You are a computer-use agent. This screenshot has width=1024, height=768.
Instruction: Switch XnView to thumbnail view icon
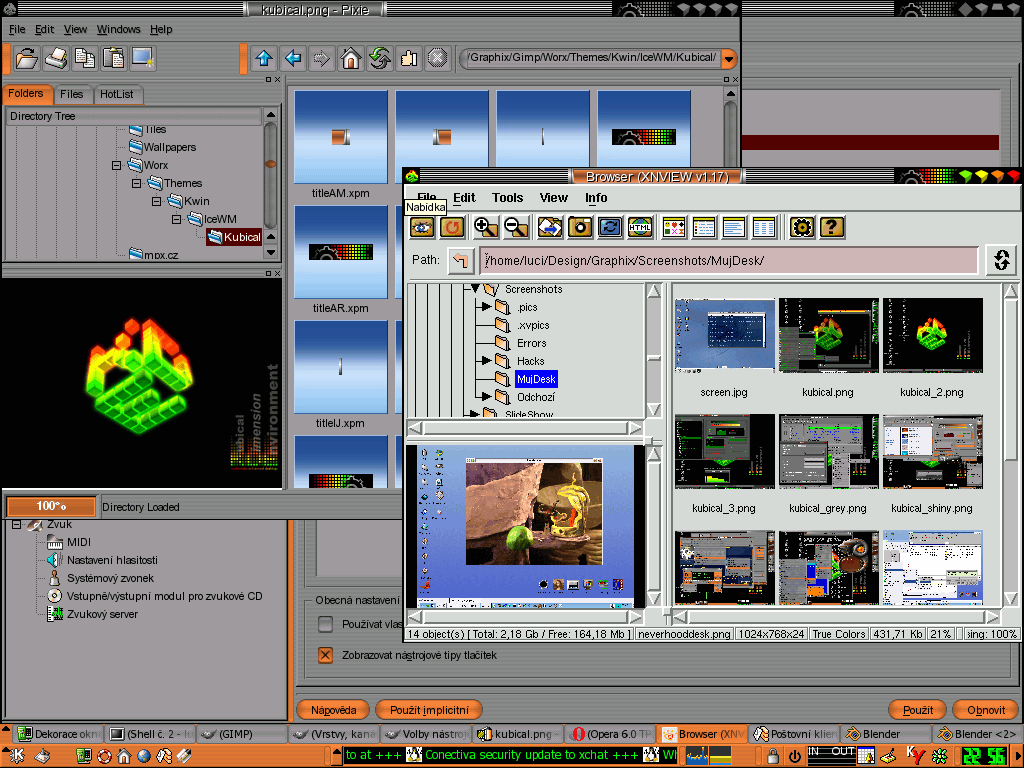coord(674,227)
